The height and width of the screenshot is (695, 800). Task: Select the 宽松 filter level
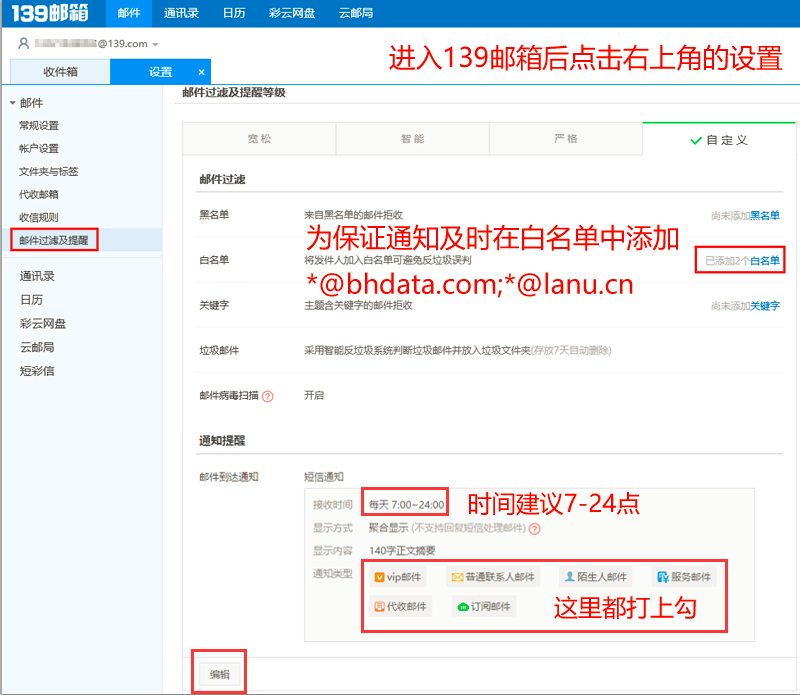[258, 139]
